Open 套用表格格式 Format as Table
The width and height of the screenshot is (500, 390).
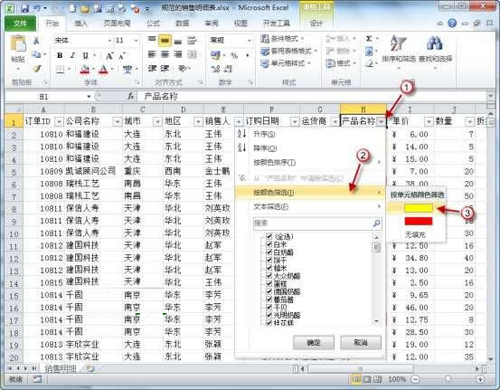(289, 51)
